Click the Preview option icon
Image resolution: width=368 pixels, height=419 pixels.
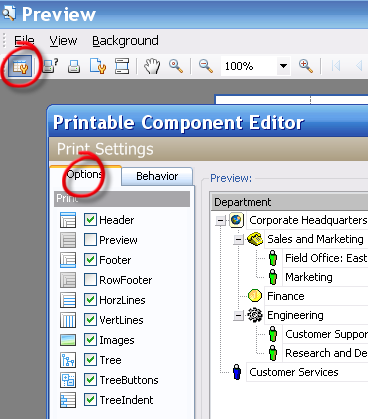coord(68,240)
